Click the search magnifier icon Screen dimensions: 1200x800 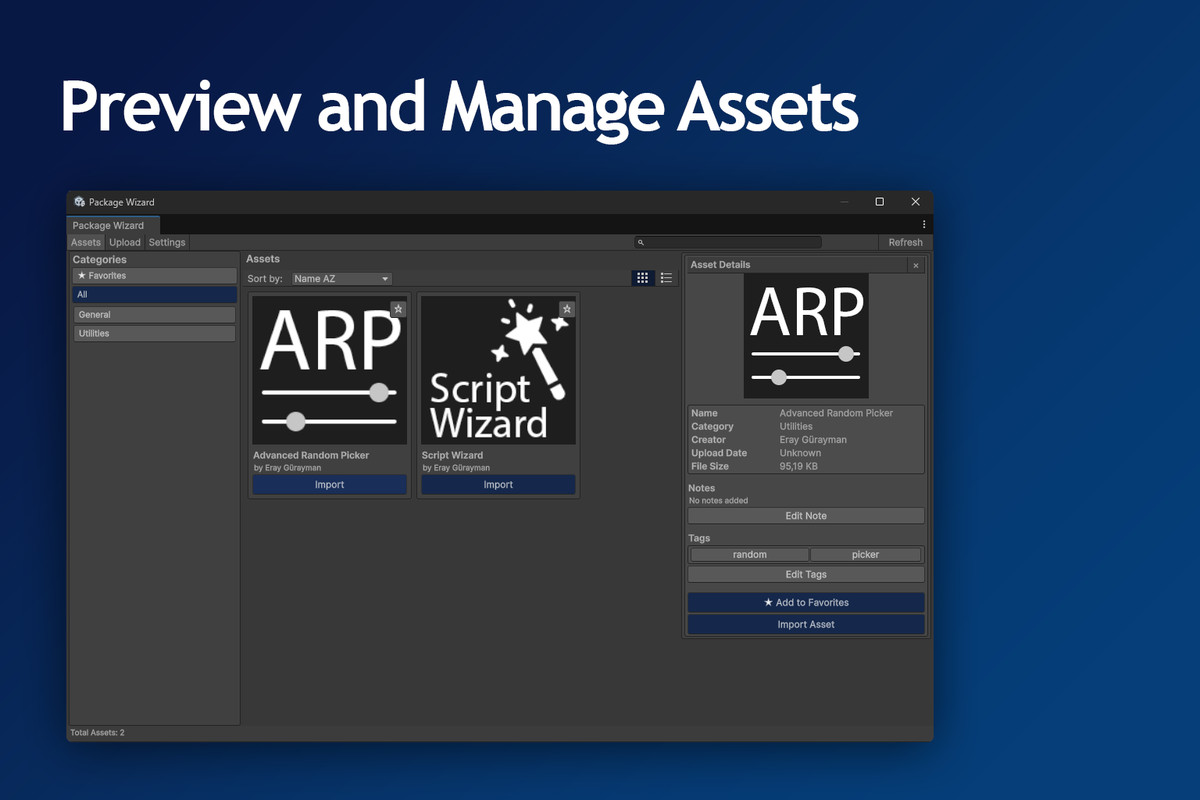coord(641,243)
